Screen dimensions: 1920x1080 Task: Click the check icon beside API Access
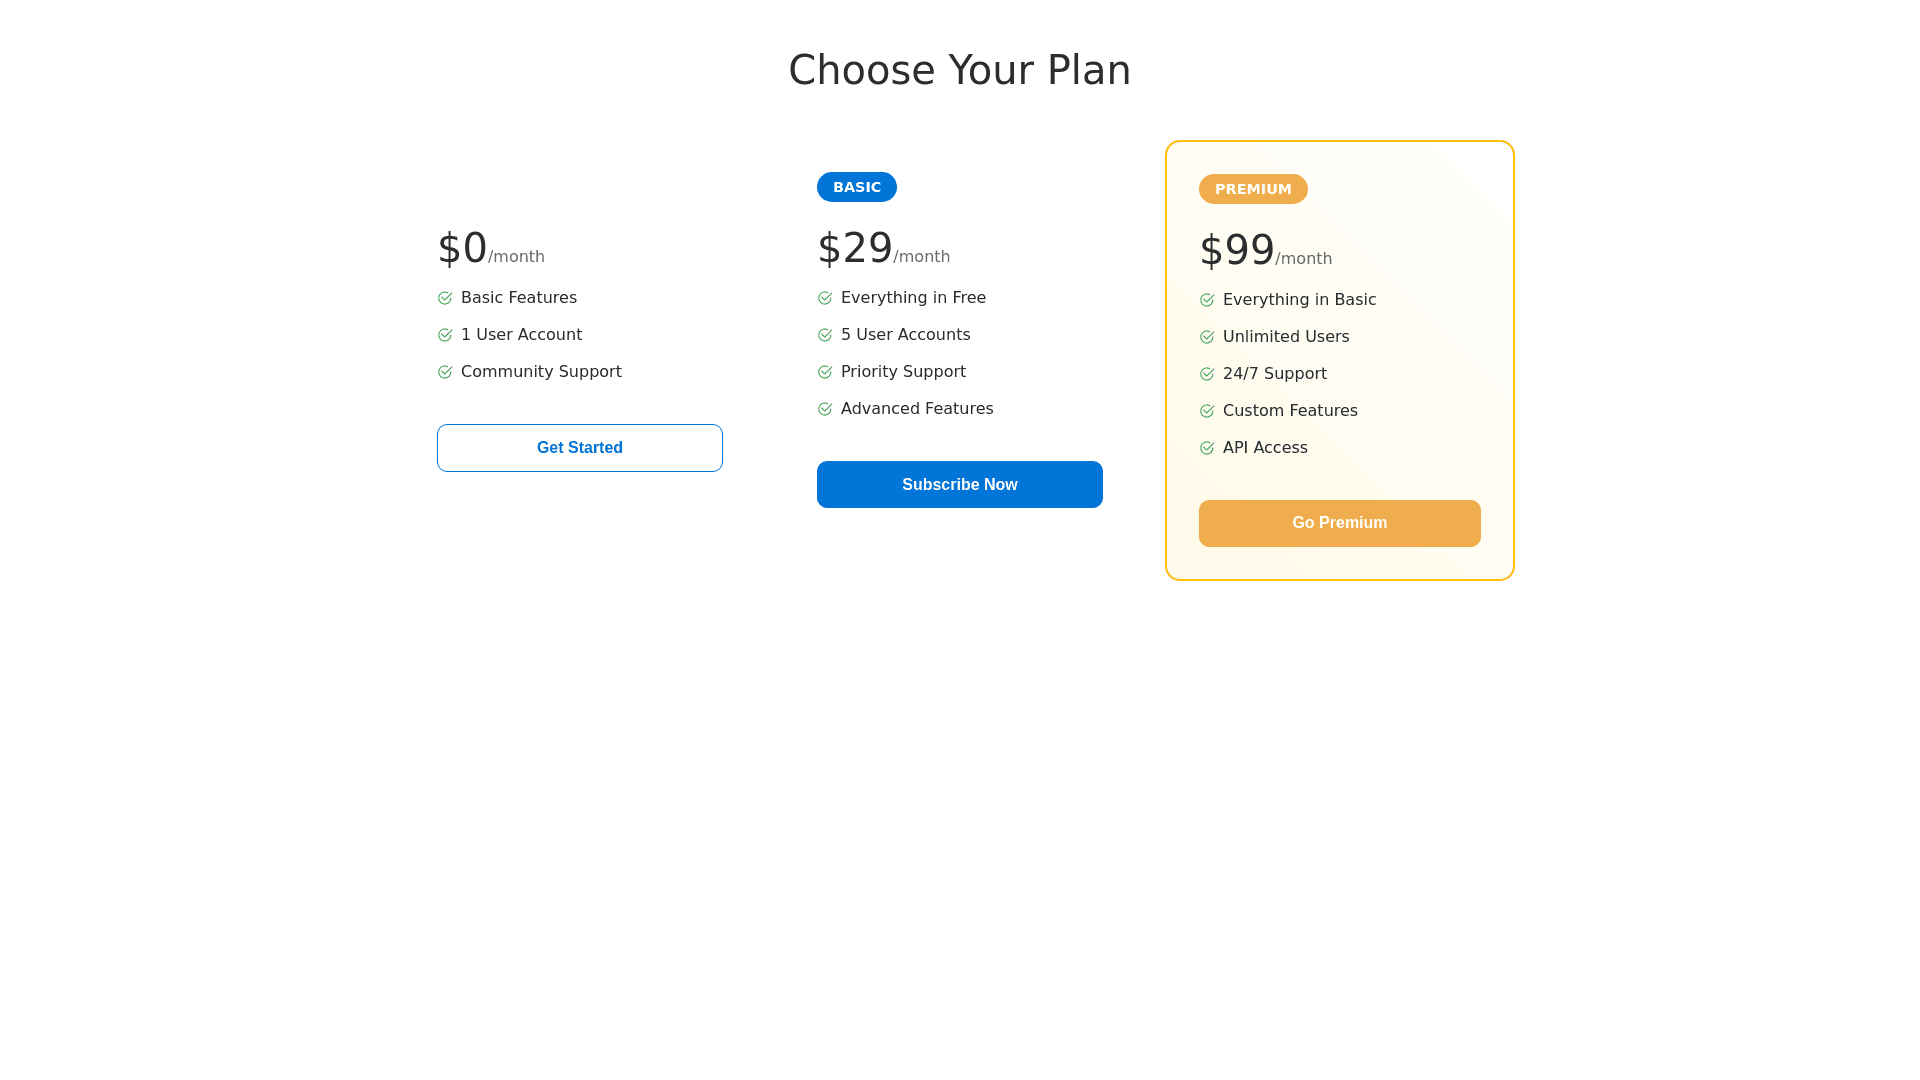point(1207,448)
